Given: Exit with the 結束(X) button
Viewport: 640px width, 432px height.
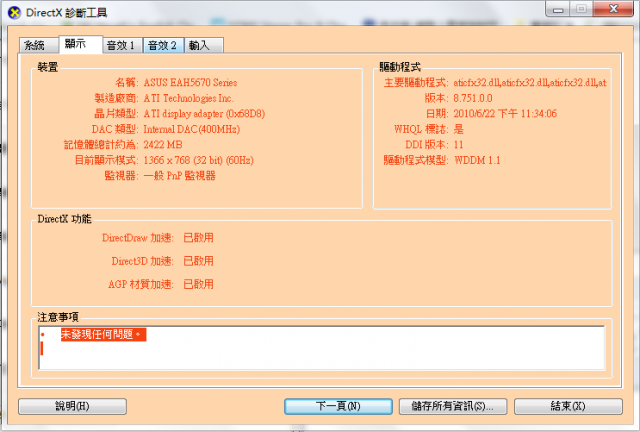Looking at the screenshot, I should 568,406.
